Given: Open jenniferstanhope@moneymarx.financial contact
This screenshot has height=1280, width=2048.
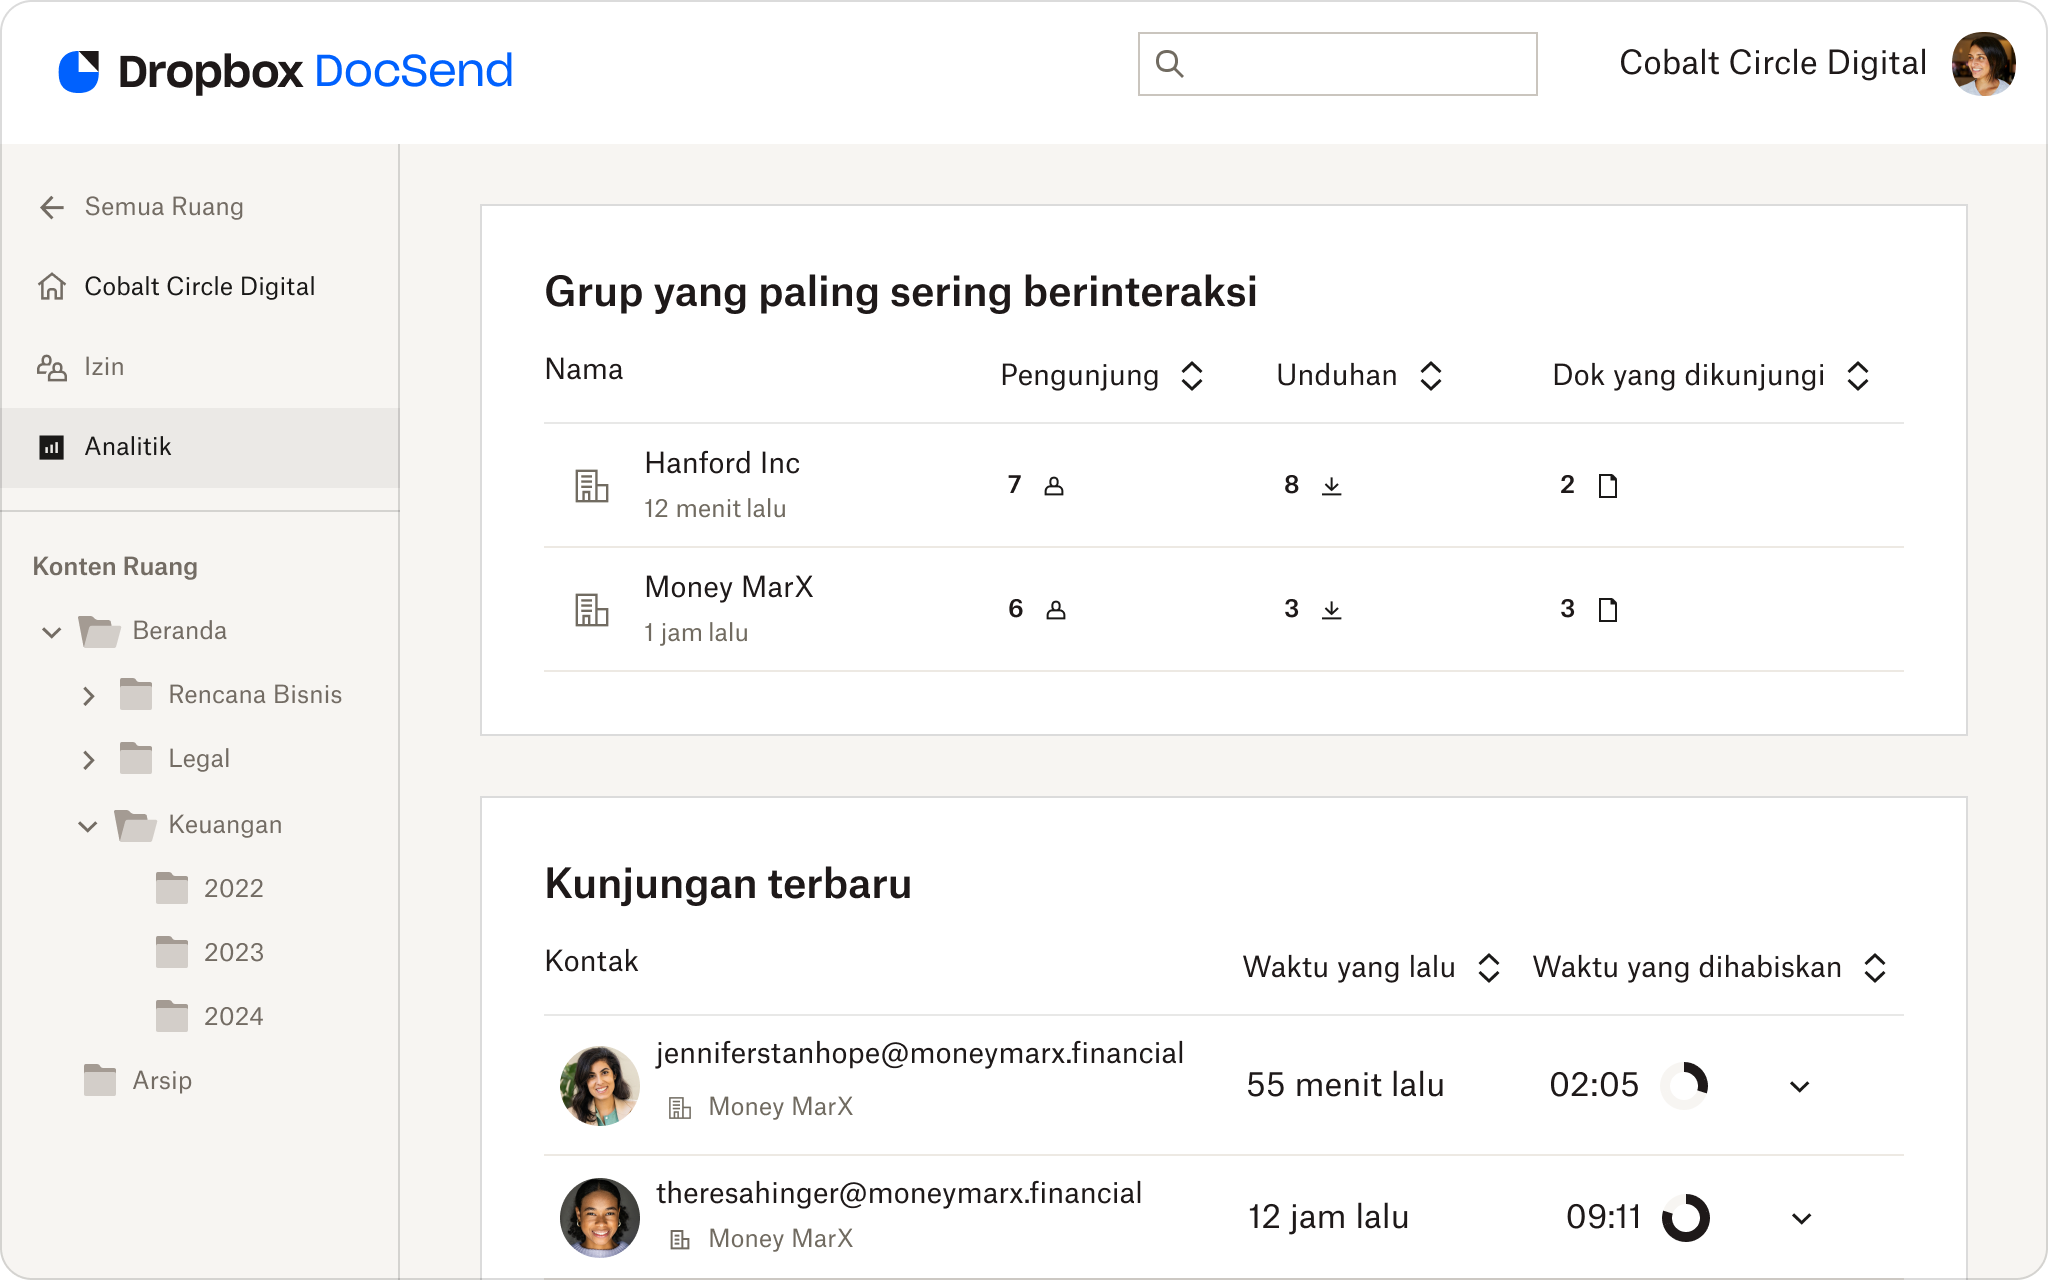Looking at the screenshot, I should (x=920, y=1053).
